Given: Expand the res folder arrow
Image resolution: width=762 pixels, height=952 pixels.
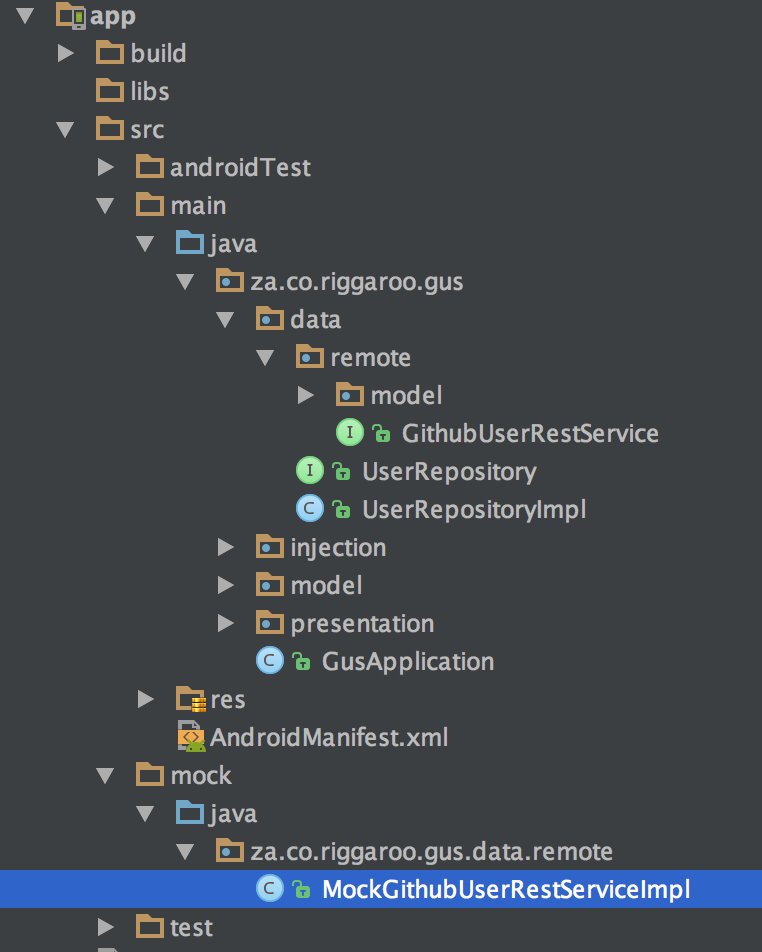Looking at the screenshot, I should click(x=146, y=699).
